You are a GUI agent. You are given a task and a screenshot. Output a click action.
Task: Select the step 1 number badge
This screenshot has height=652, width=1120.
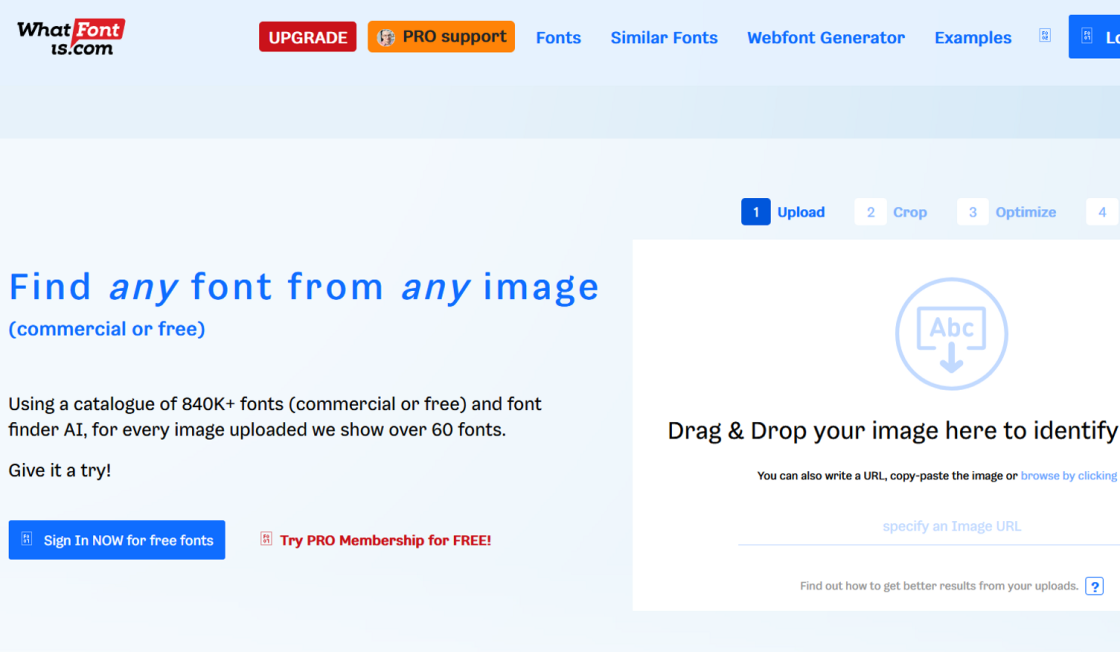click(756, 212)
